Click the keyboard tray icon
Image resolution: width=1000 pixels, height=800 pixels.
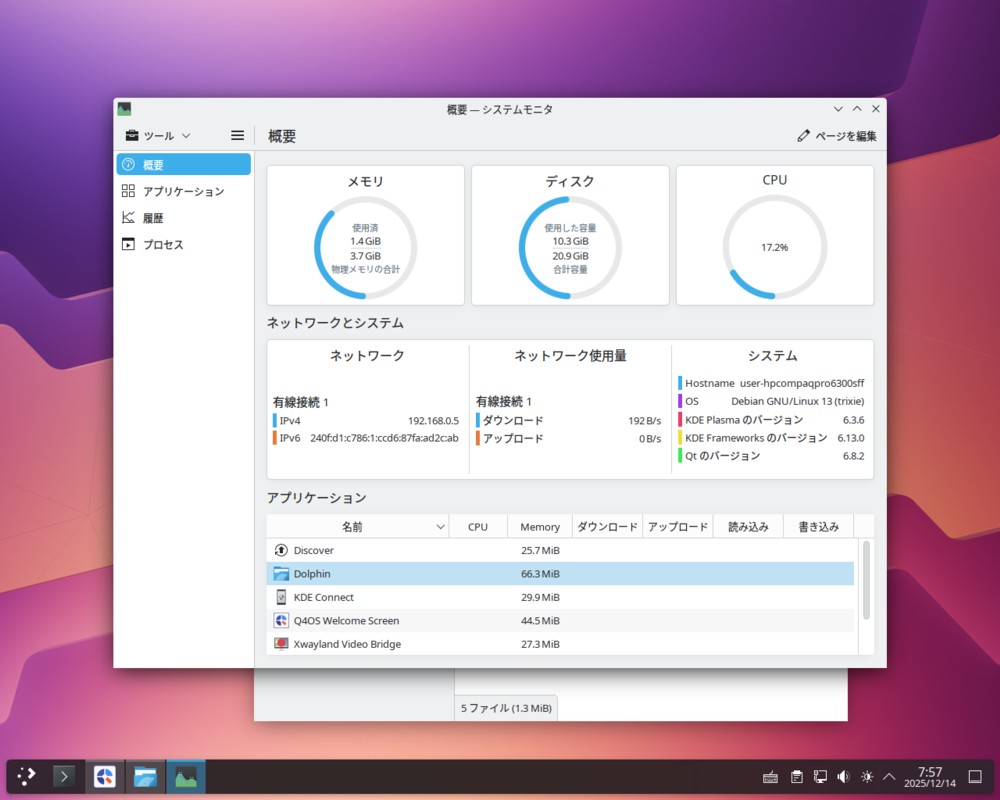[771, 776]
